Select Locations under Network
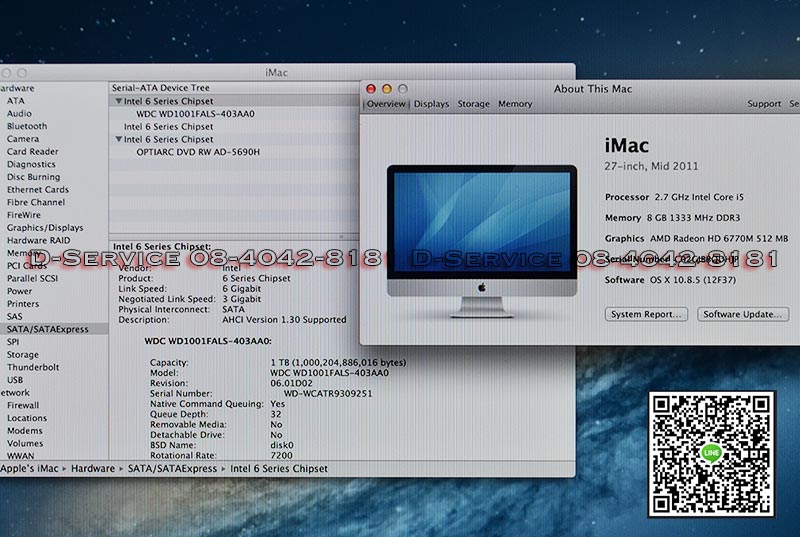Screen dimensions: 800x537 (x=27, y=418)
